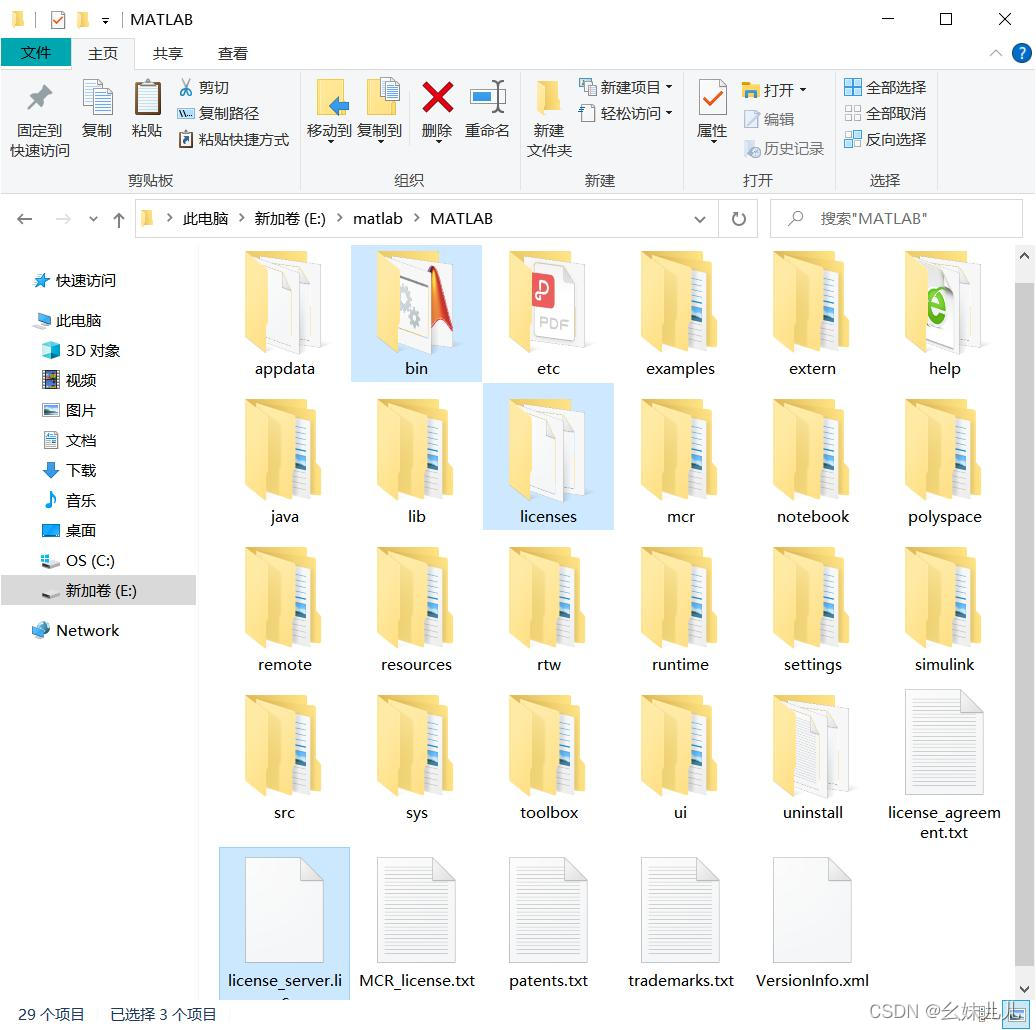This screenshot has height=1030, width=1036.
Task: Select This PC (此电脑) in sidebar
Action: pos(68,320)
